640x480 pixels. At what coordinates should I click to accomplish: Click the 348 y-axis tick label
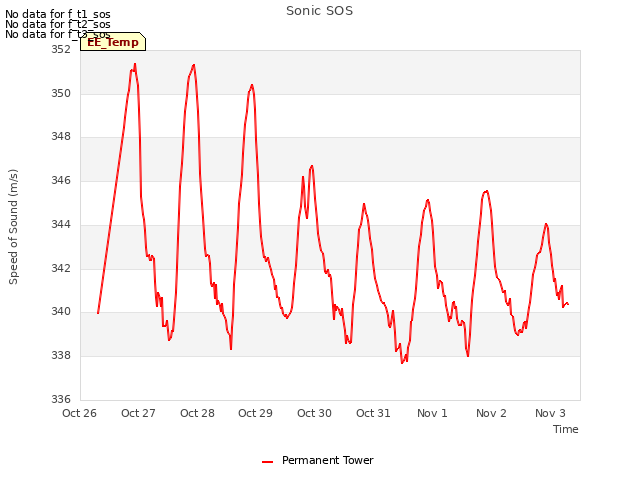click(61, 136)
